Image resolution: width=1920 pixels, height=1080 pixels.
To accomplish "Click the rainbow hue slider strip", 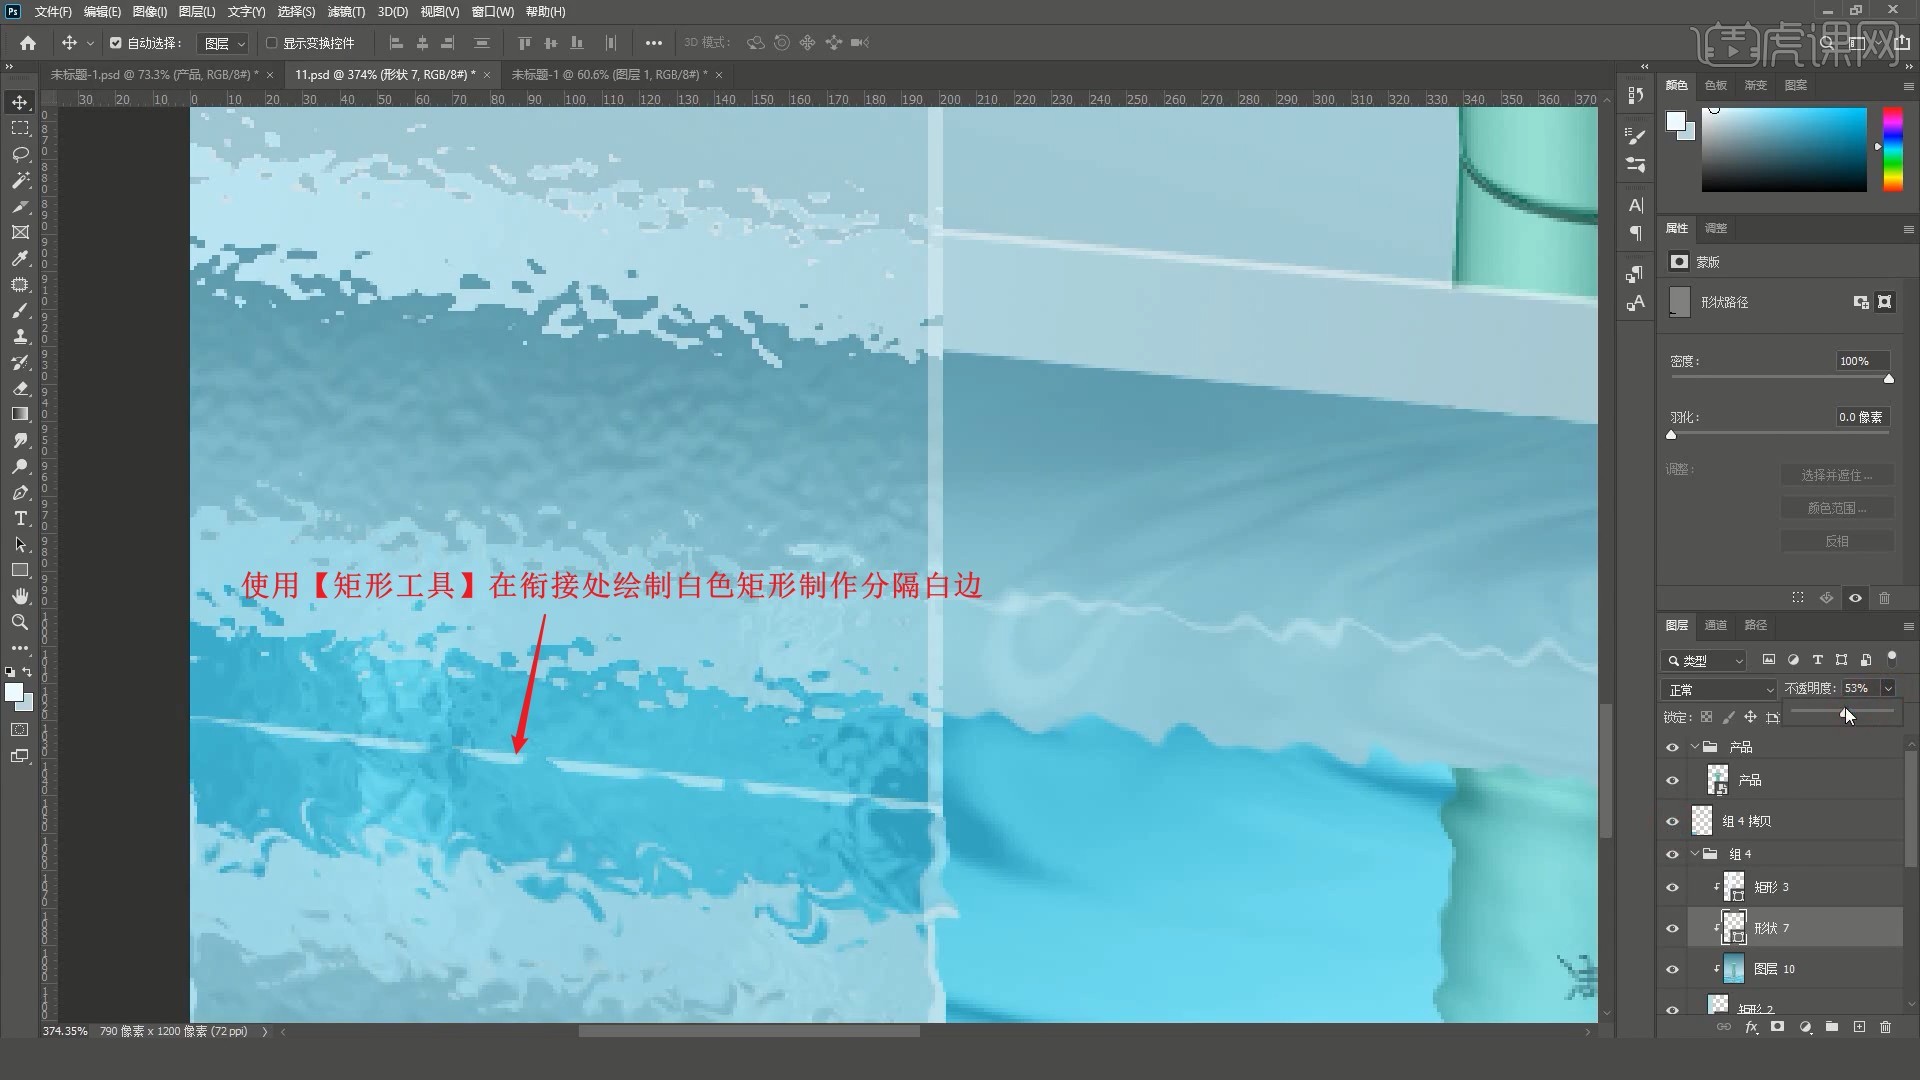I will coord(1892,149).
